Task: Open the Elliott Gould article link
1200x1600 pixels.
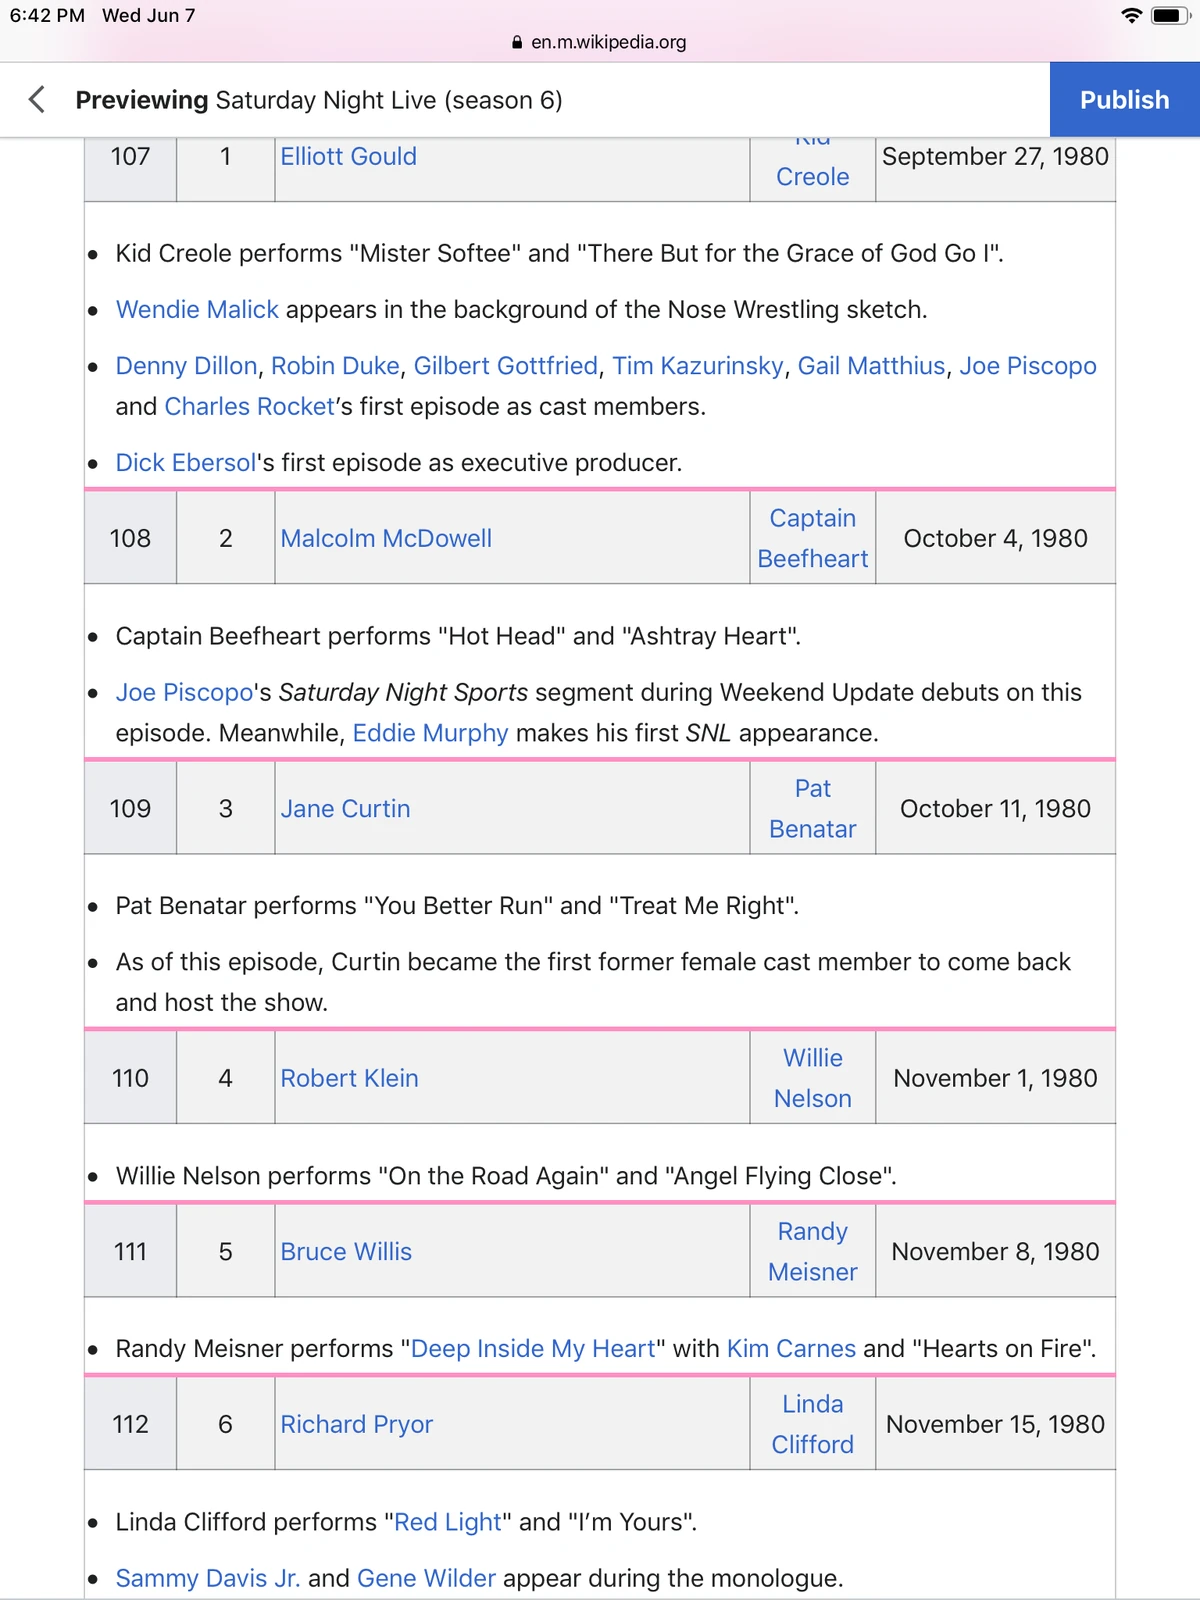Action: pos(348,157)
